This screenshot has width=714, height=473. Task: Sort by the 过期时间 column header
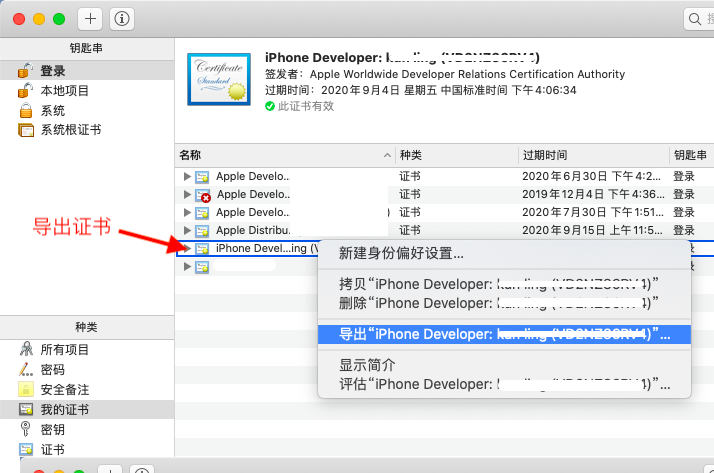click(x=594, y=155)
